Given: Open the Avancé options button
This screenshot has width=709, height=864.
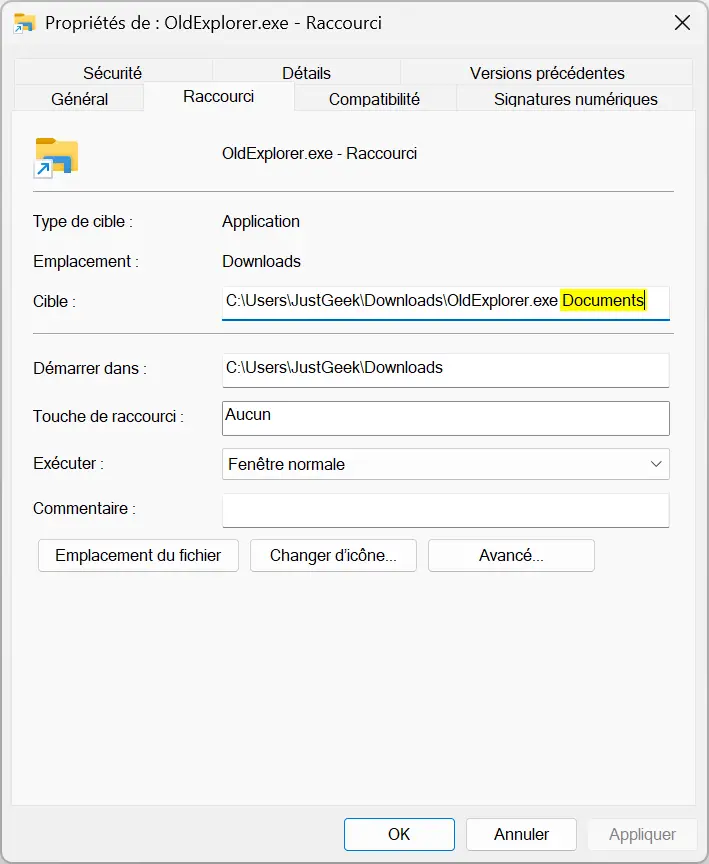Looking at the screenshot, I should [511, 555].
